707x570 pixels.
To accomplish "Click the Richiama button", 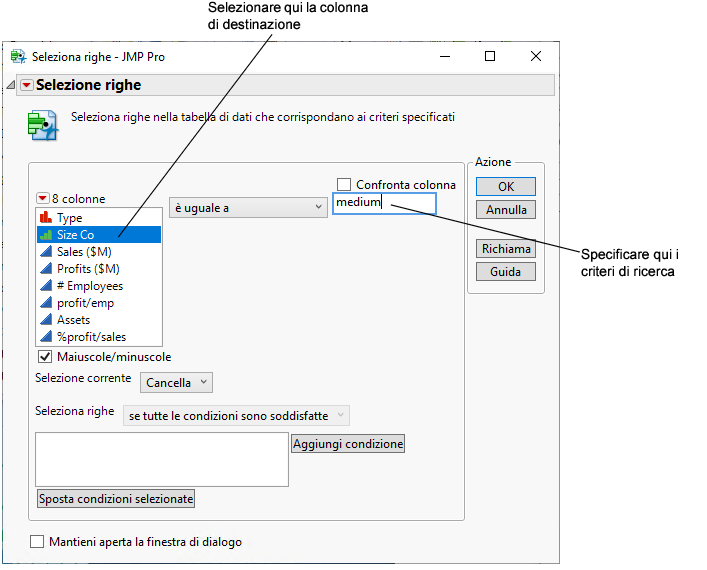I will pyautogui.click(x=506, y=248).
